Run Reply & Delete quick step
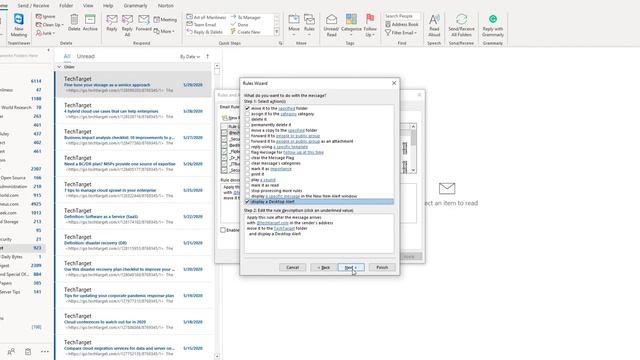 [205, 32]
